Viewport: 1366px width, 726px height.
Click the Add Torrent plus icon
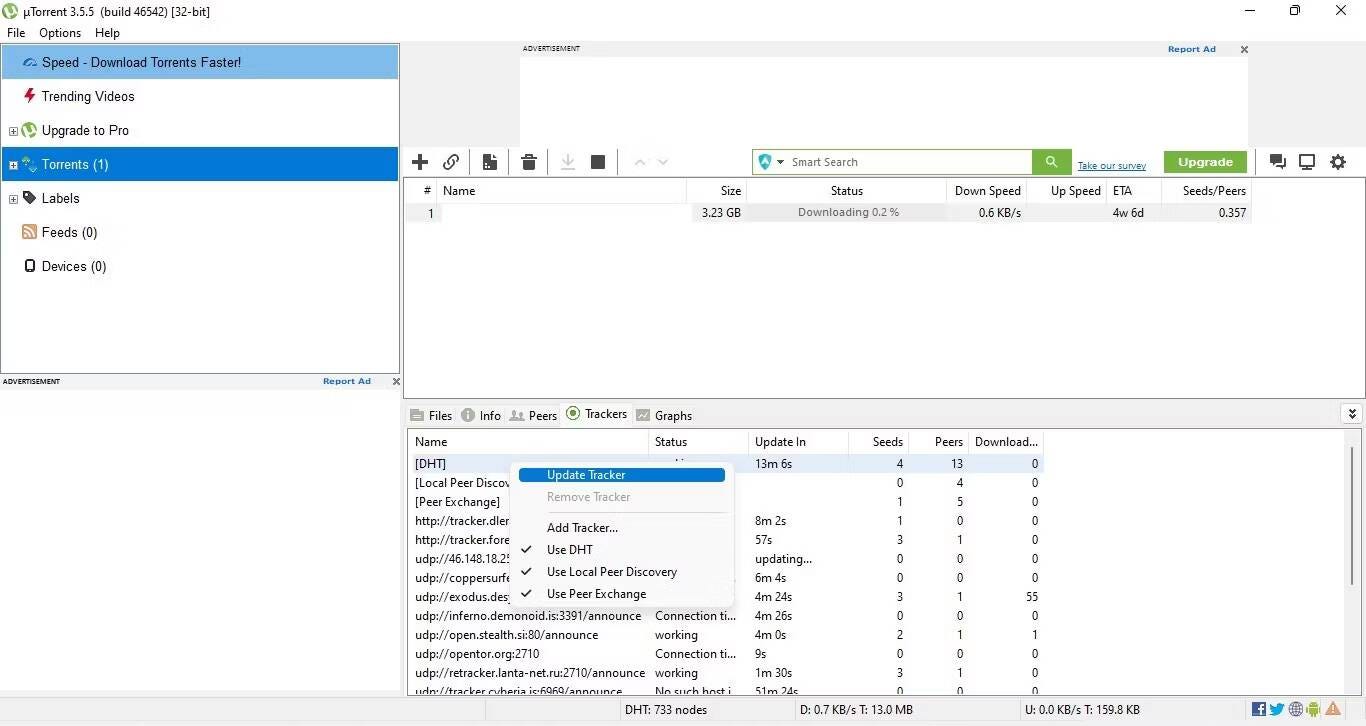[x=420, y=161]
